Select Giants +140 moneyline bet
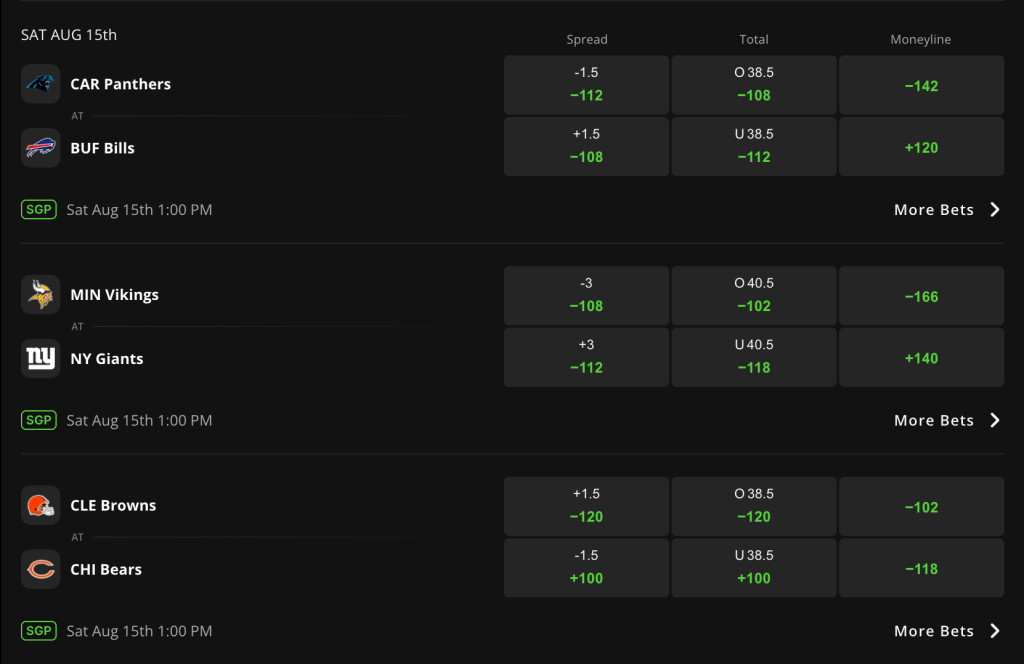The width and height of the screenshot is (1024, 664). pyautogui.click(x=921, y=357)
